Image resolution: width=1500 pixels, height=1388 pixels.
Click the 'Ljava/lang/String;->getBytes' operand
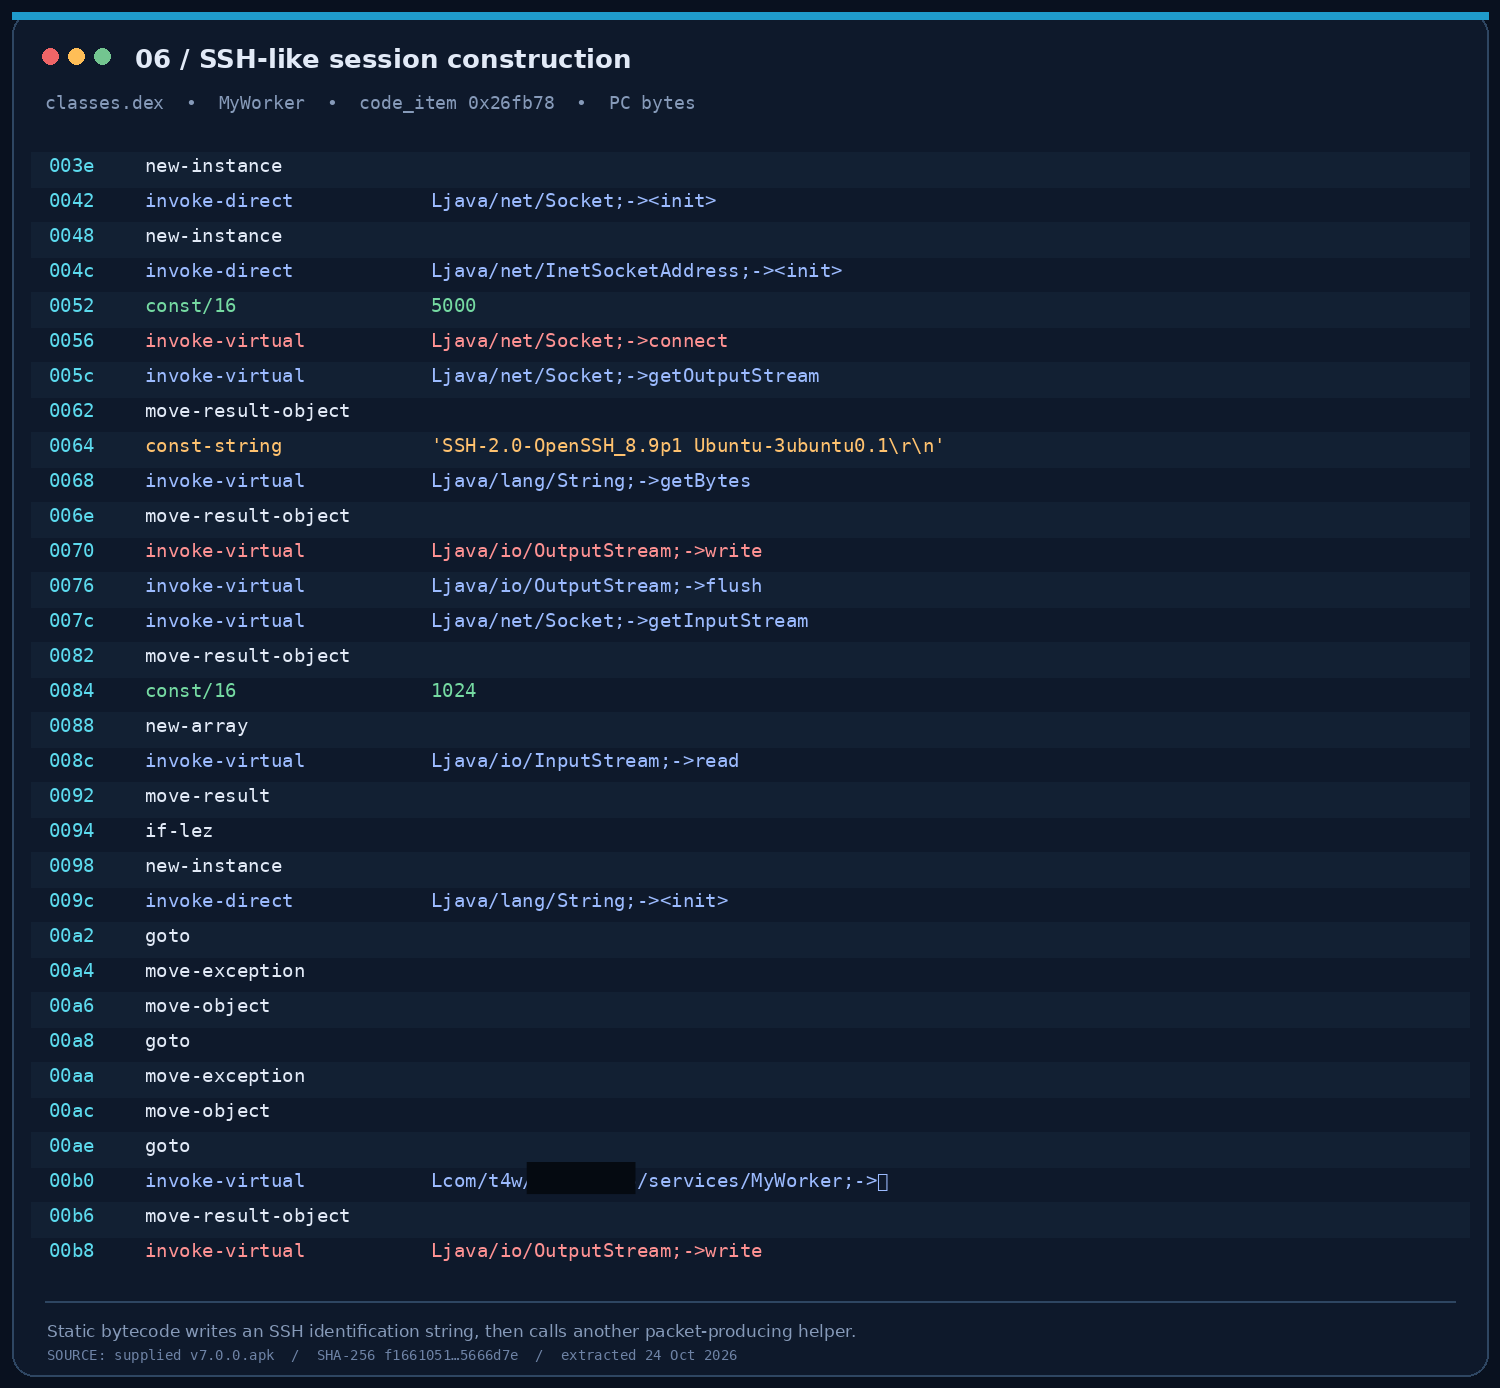pyautogui.click(x=591, y=481)
